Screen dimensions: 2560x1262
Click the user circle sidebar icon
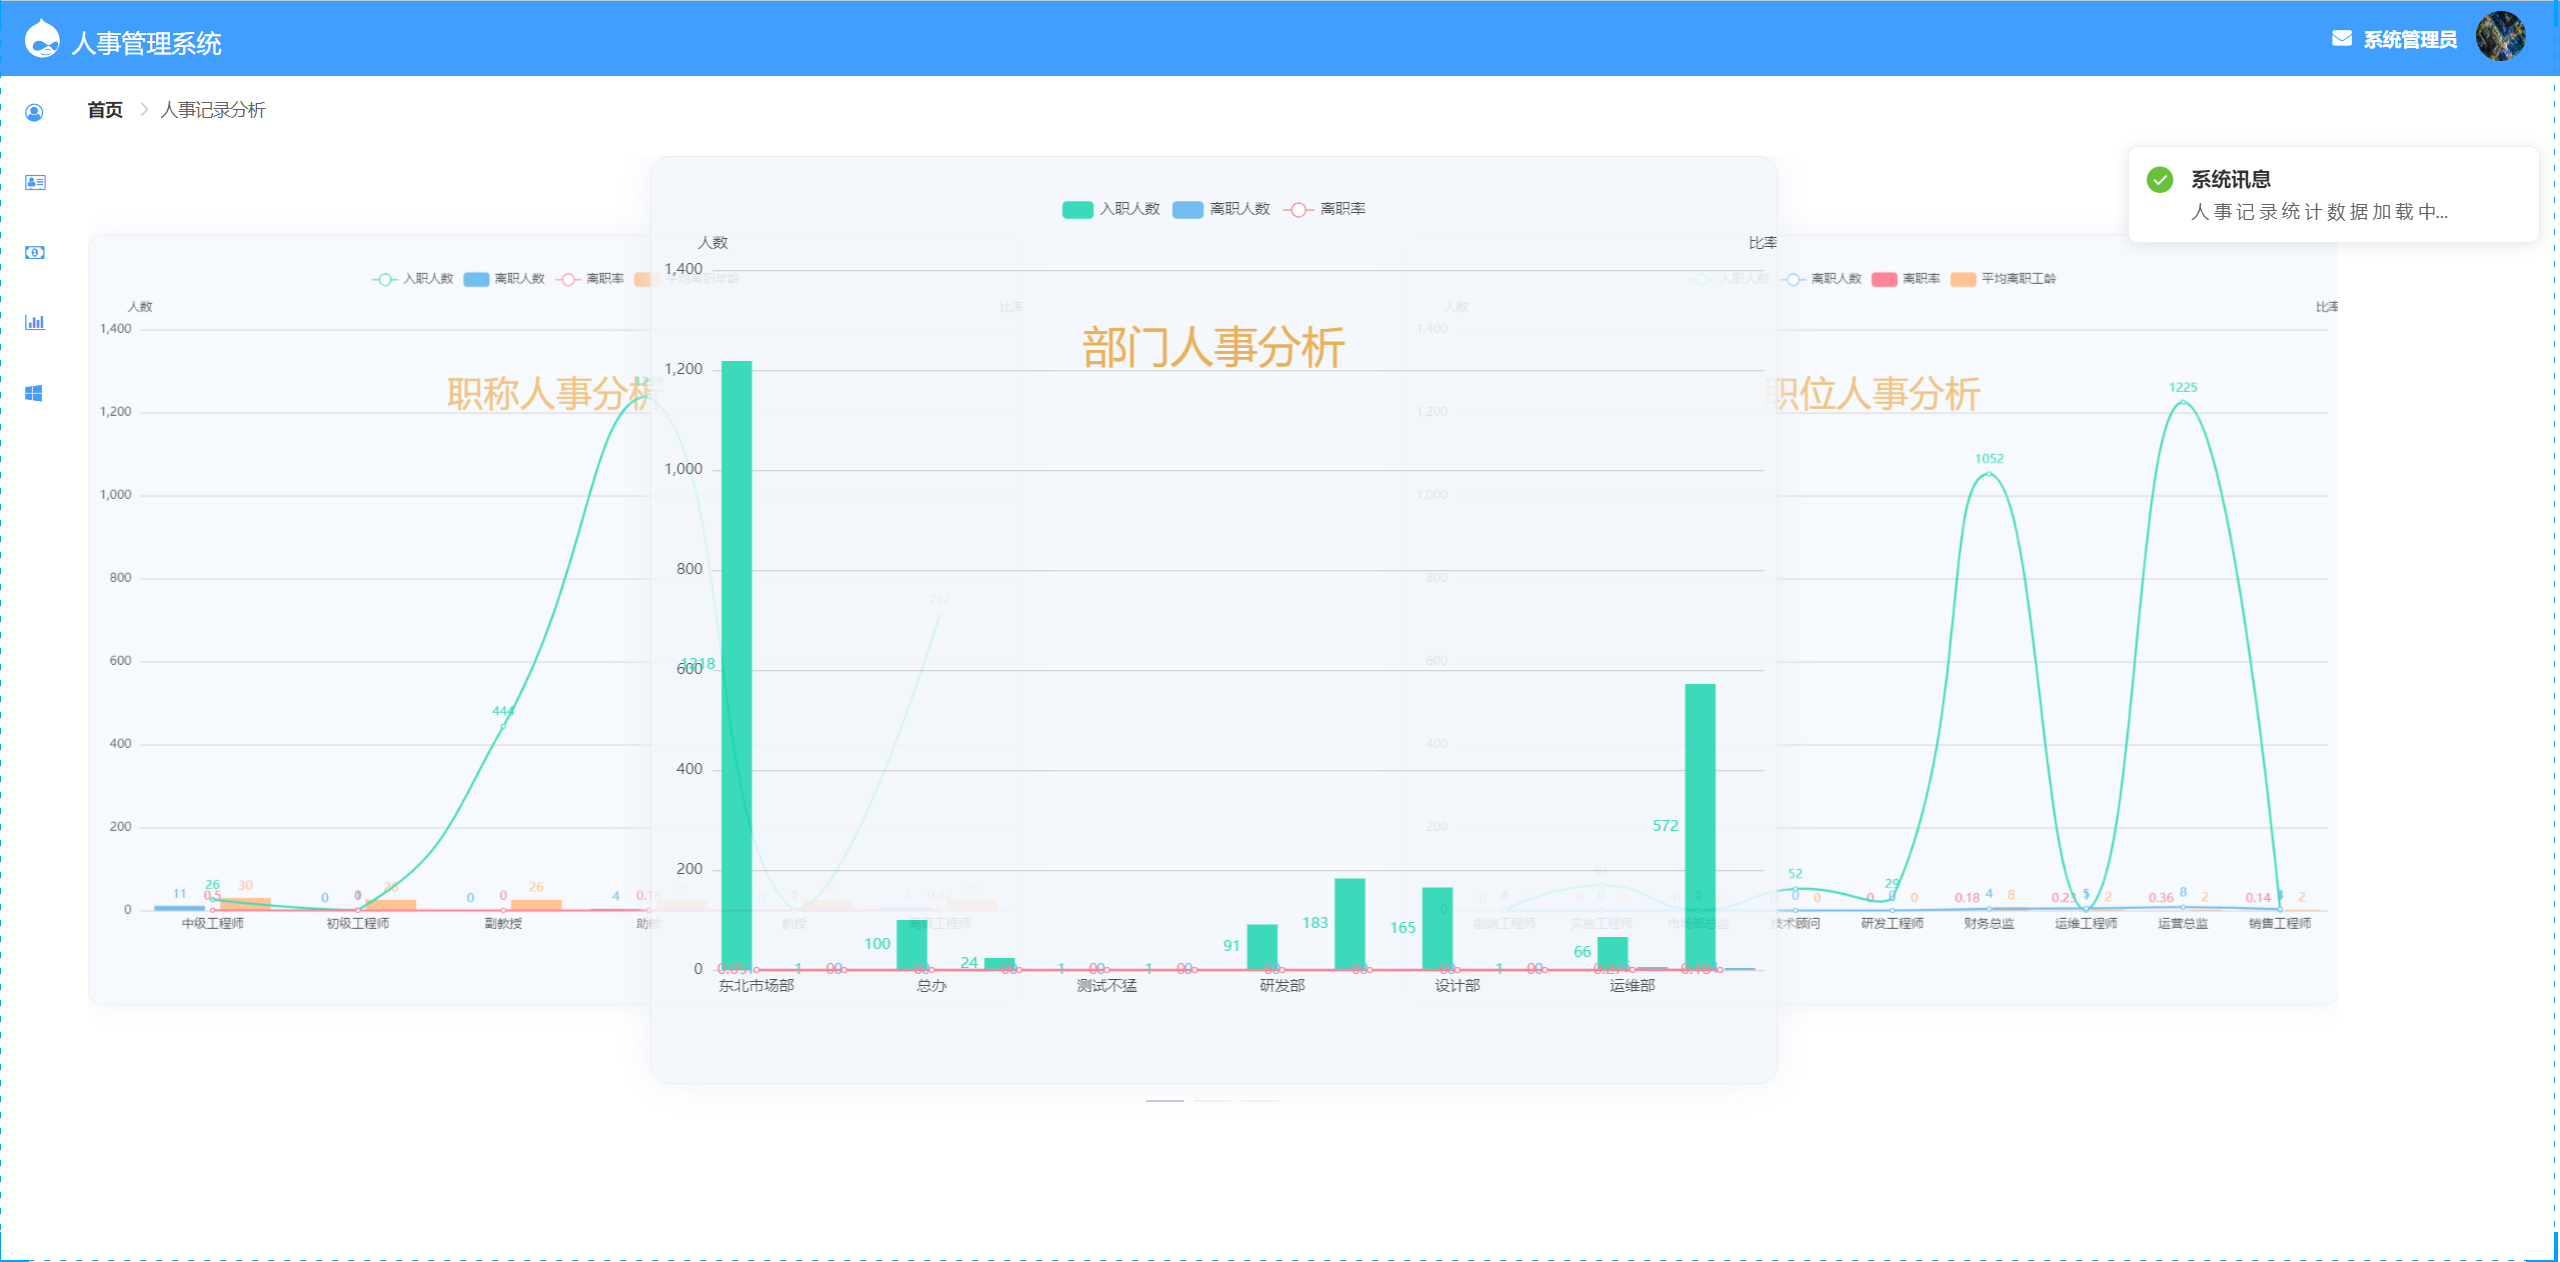[x=34, y=113]
